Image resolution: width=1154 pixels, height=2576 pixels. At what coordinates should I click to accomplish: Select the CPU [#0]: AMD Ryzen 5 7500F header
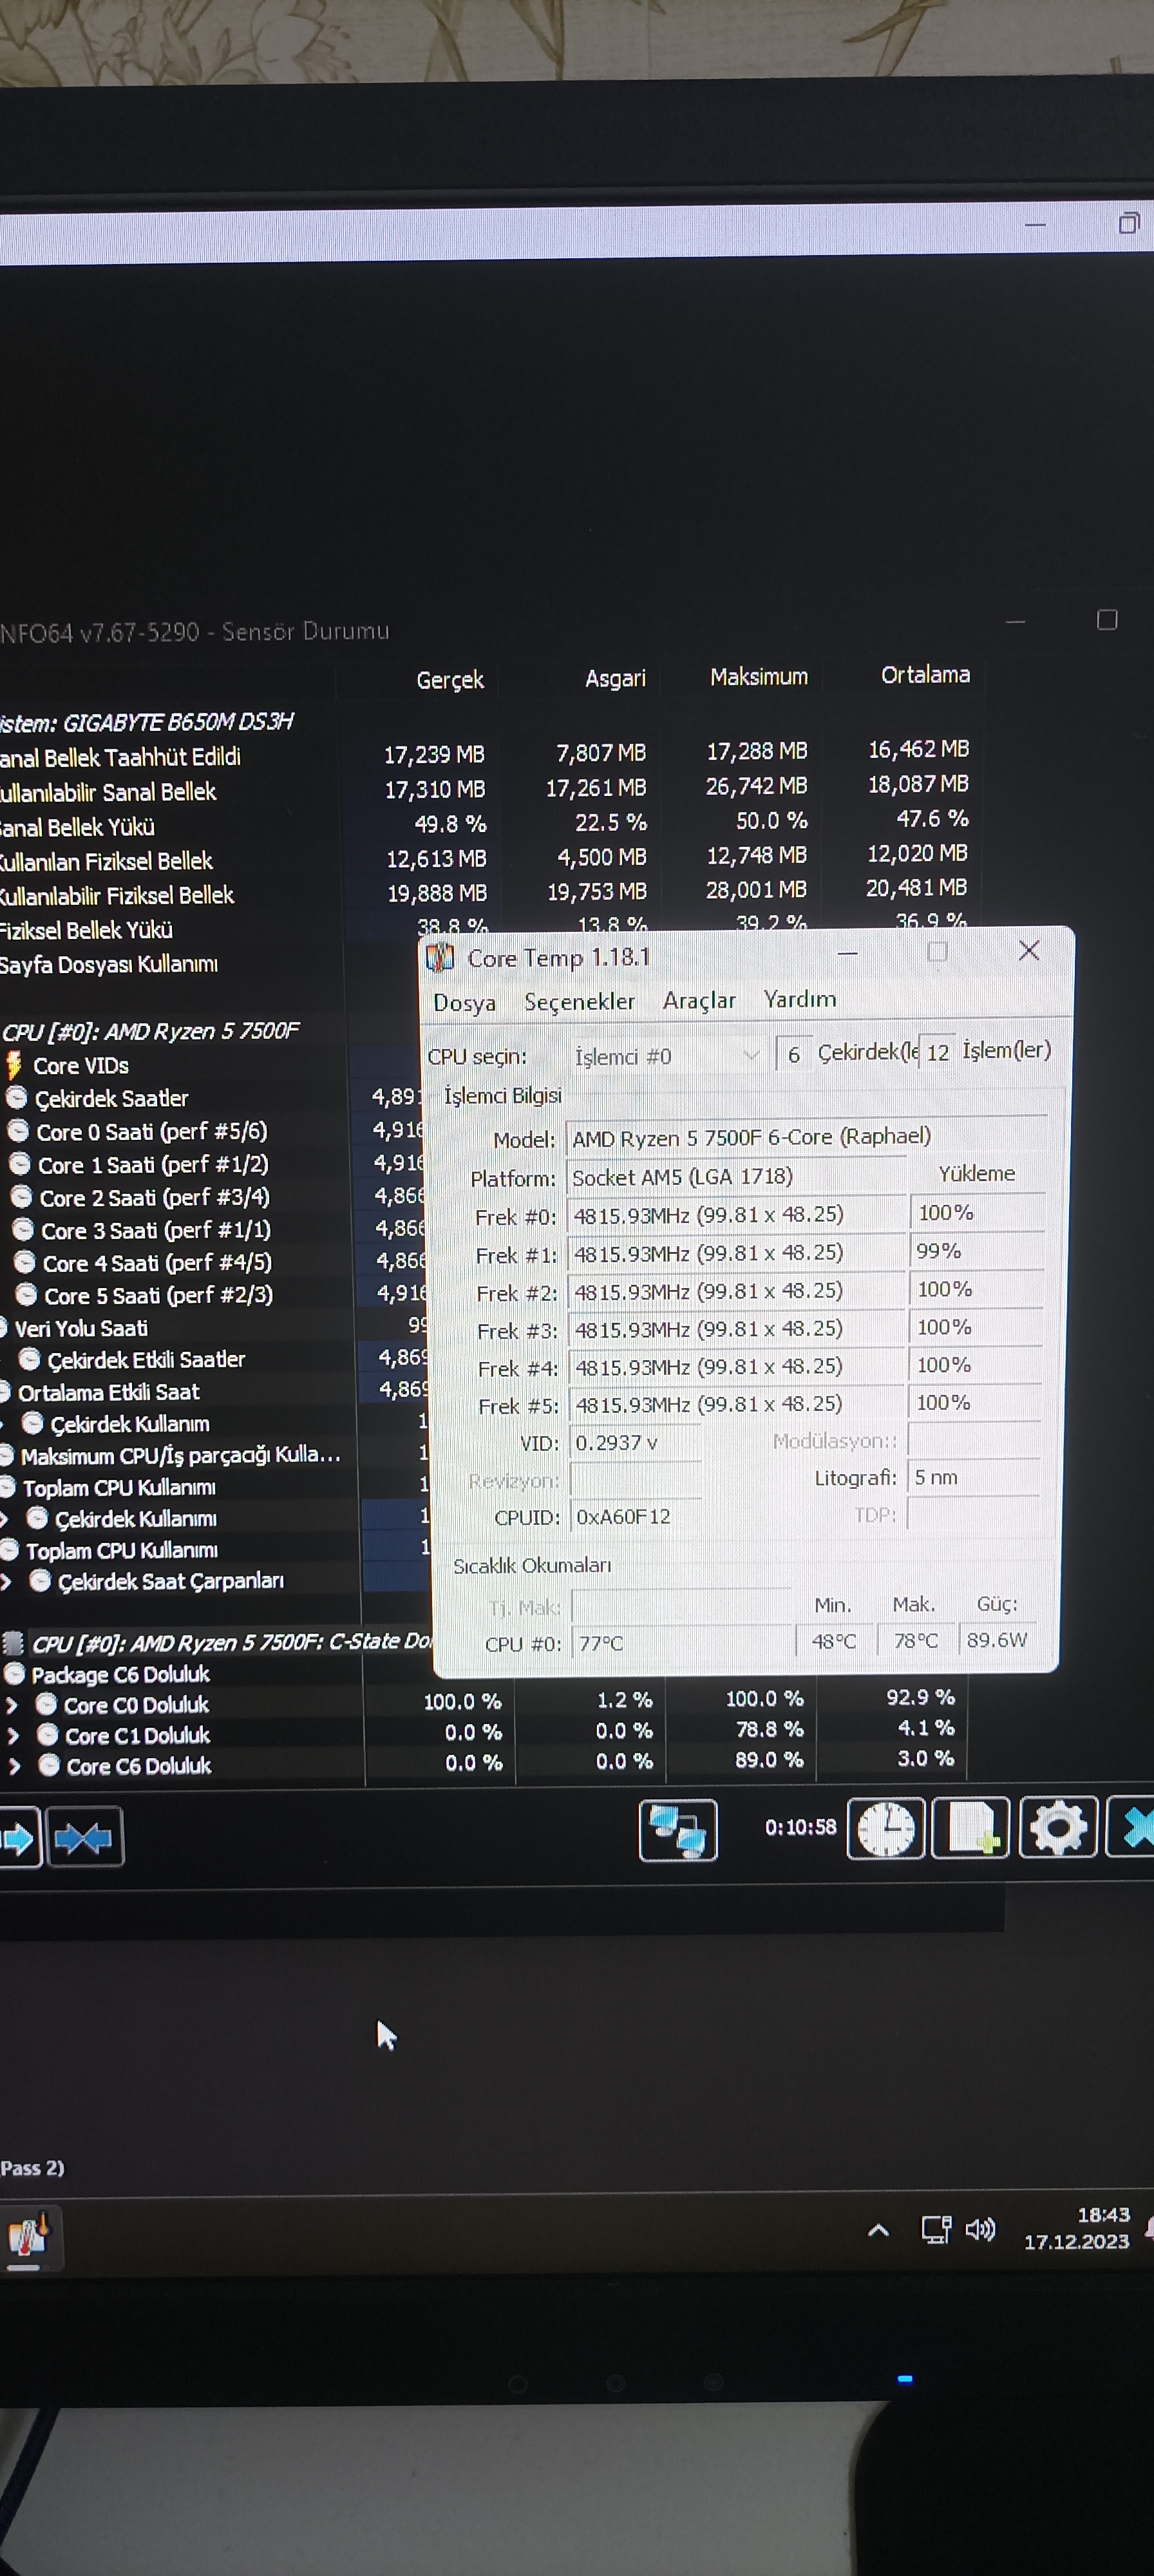[150, 1031]
